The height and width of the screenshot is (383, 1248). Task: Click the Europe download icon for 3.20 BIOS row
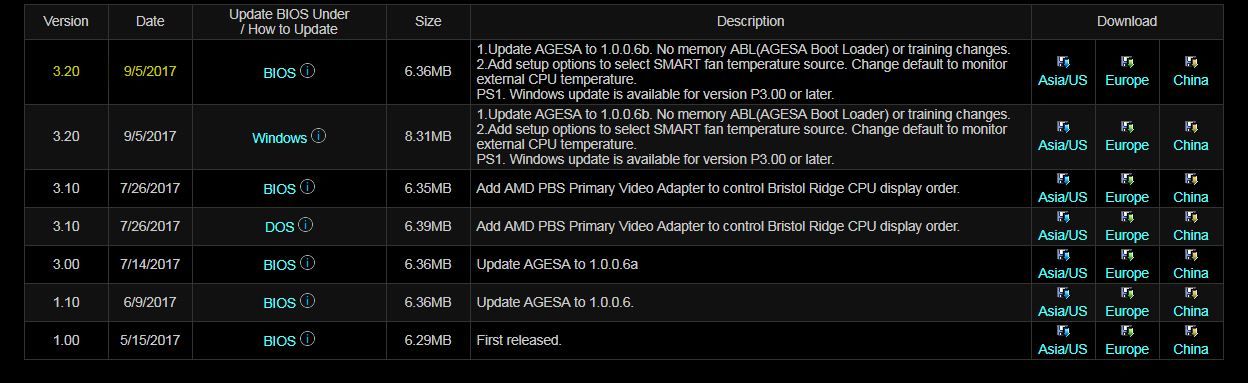(1127, 62)
